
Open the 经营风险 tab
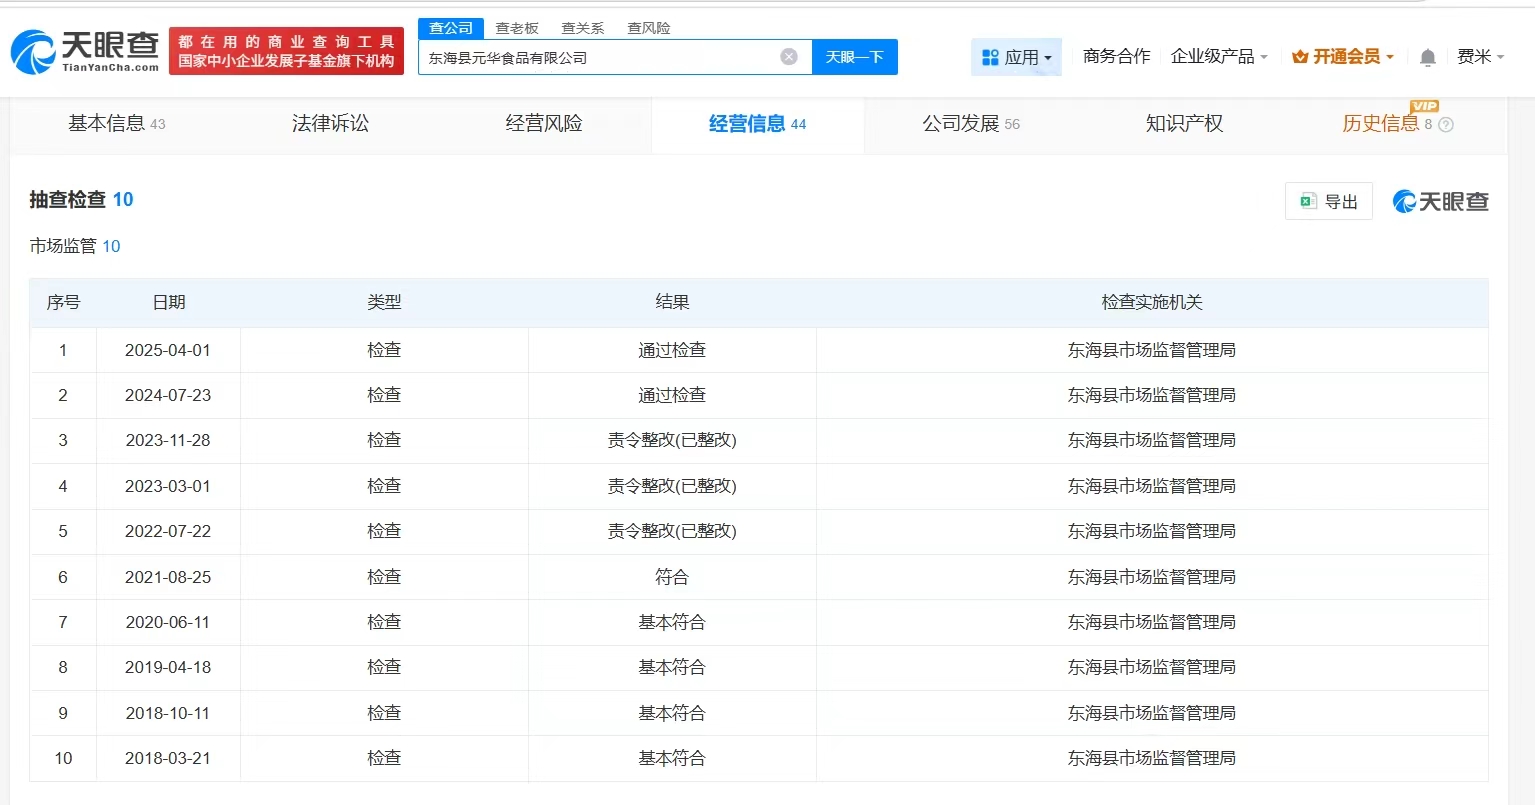coord(544,124)
